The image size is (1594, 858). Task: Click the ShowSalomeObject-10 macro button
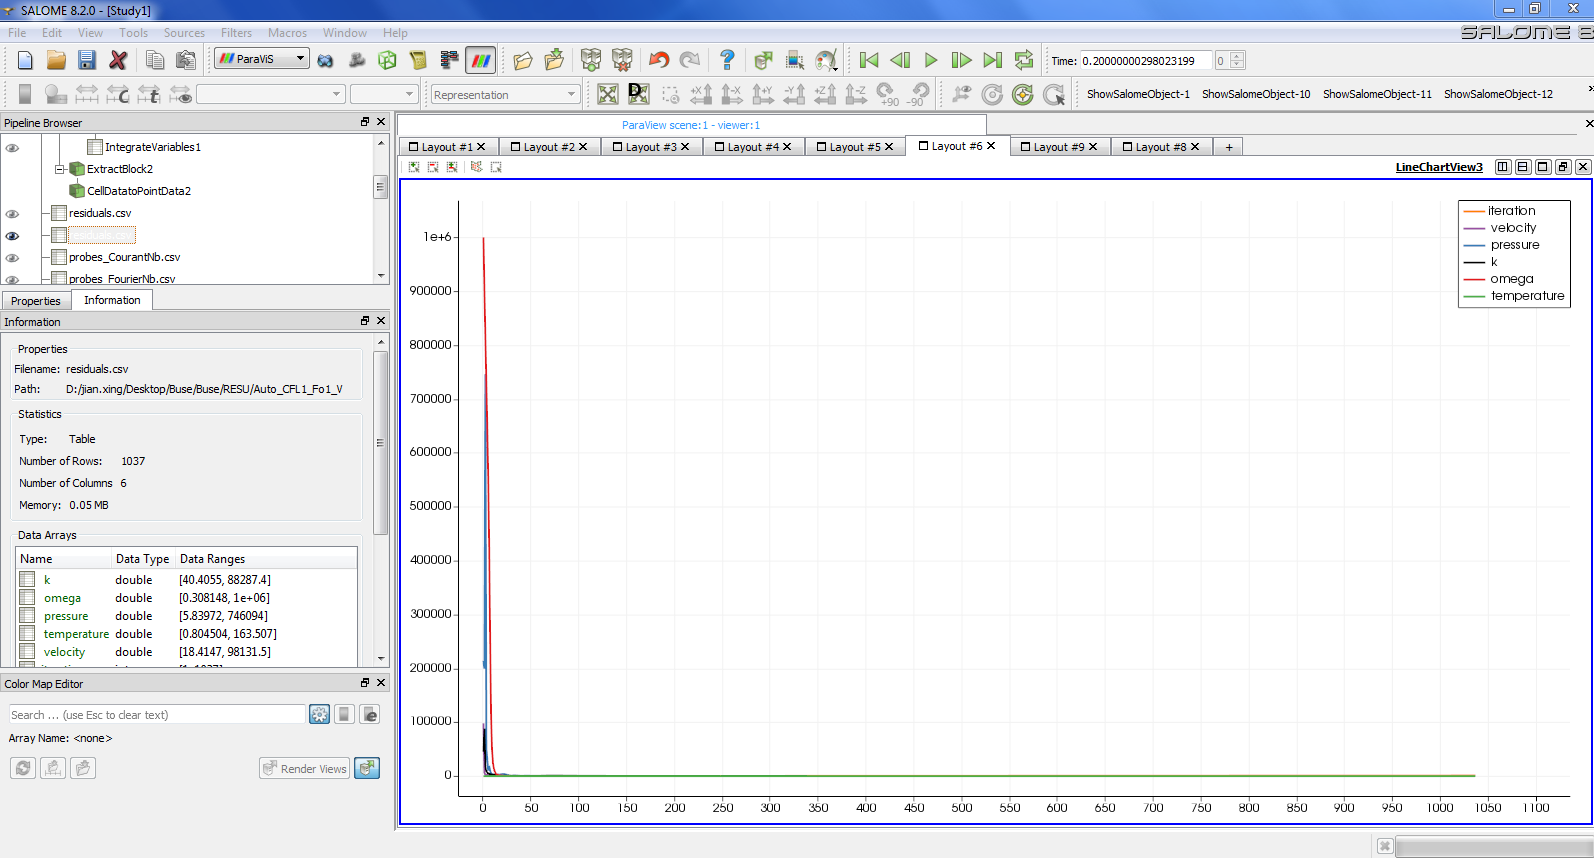pyautogui.click(x=1256, y=94)
